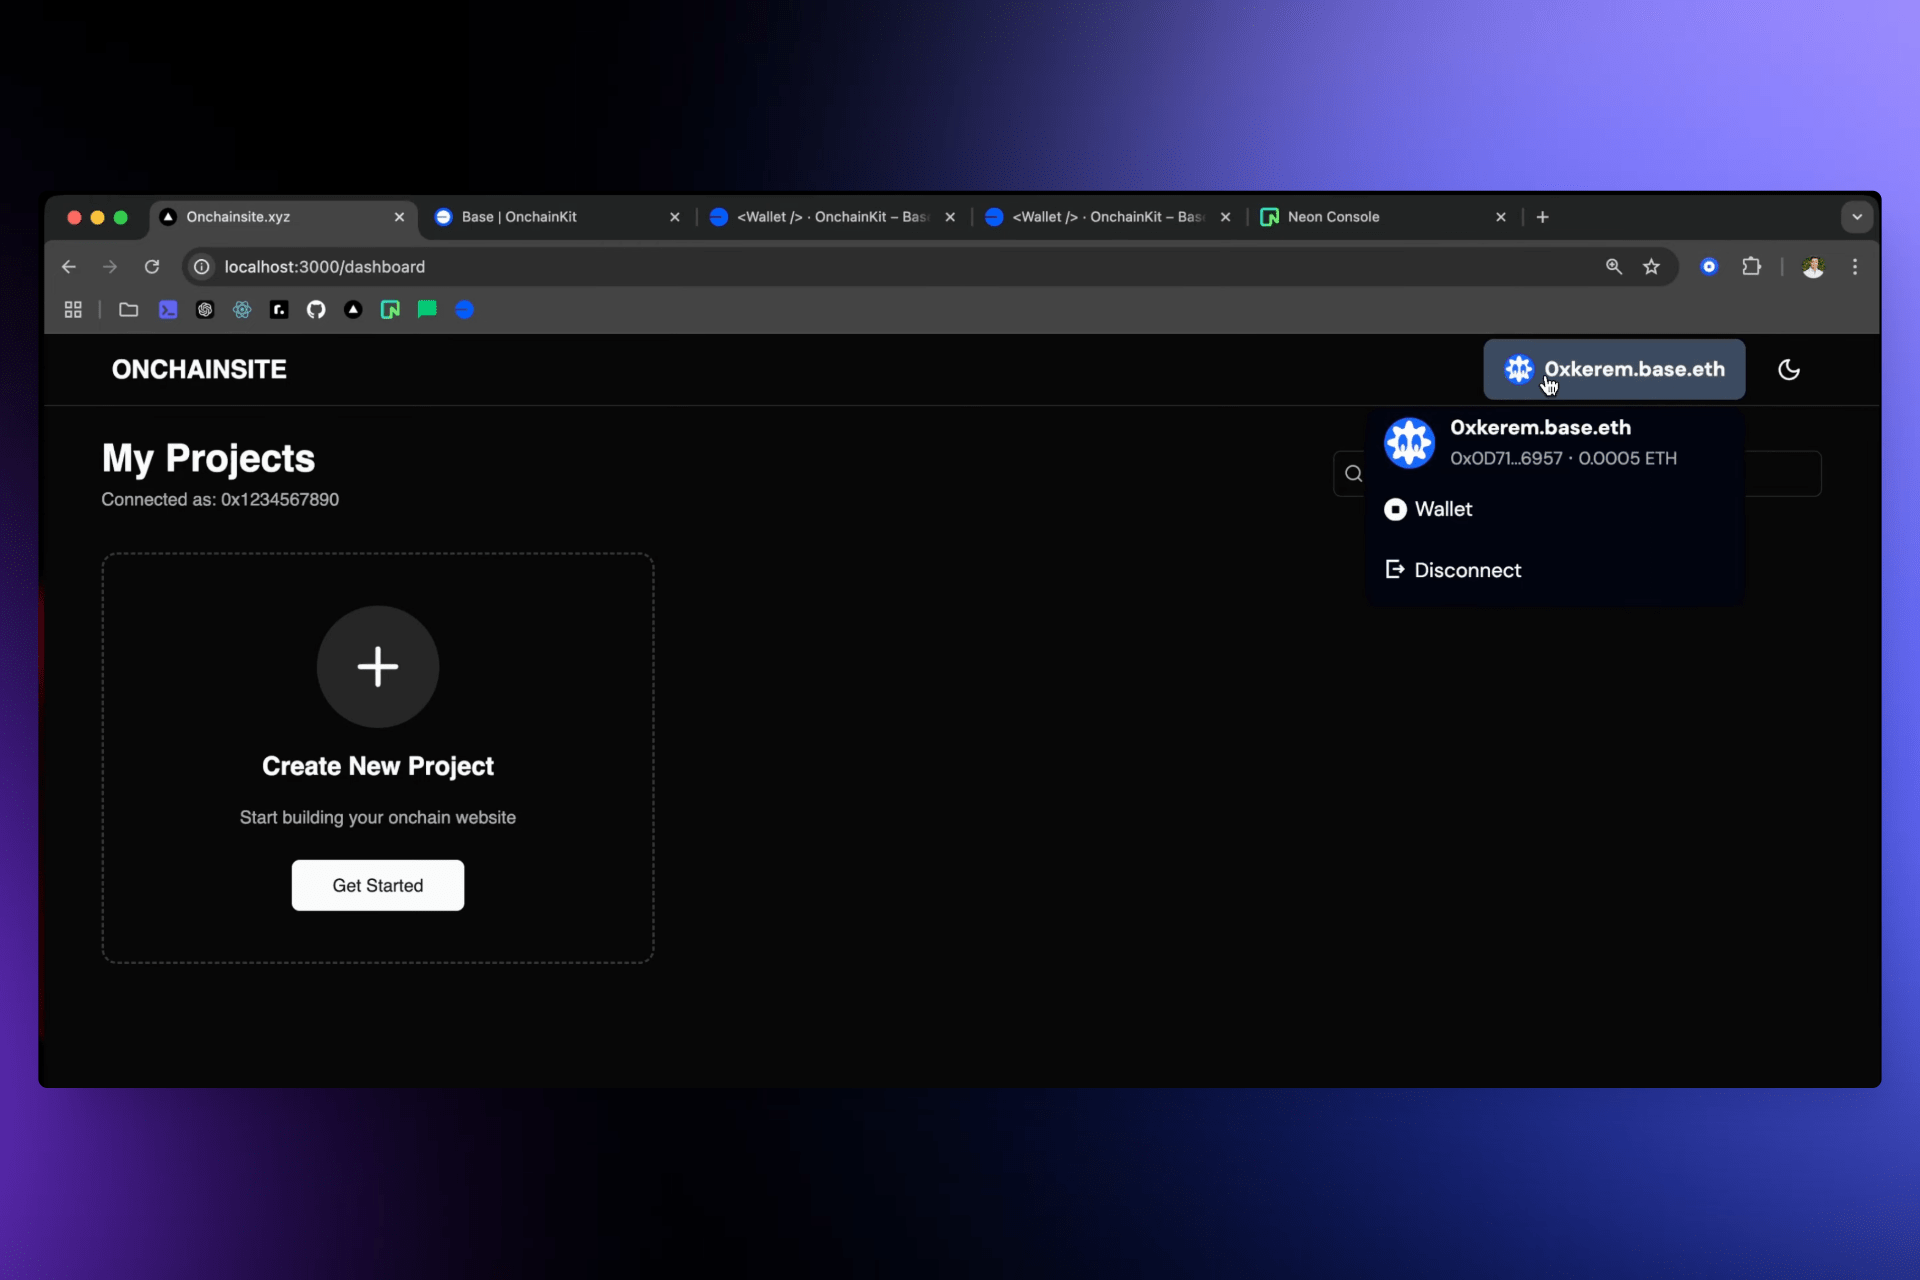Click the browser extensions puzzle icon
1920x1280 pixels.
1752,266
